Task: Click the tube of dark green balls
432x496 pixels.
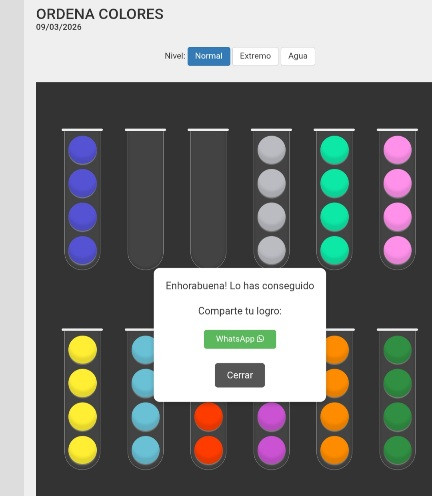Action: tap(397, 399)
